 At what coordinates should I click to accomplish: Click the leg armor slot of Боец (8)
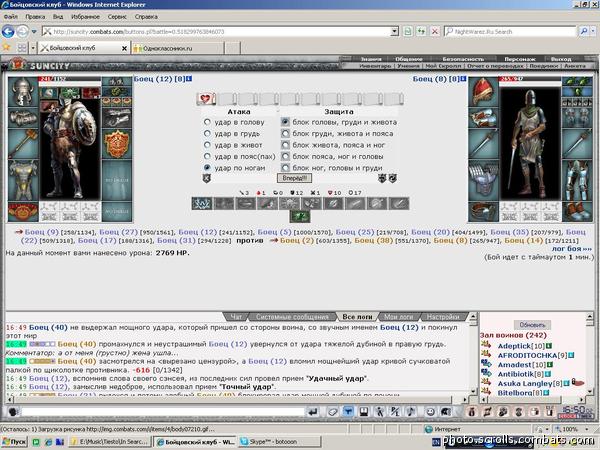[577, 180]
